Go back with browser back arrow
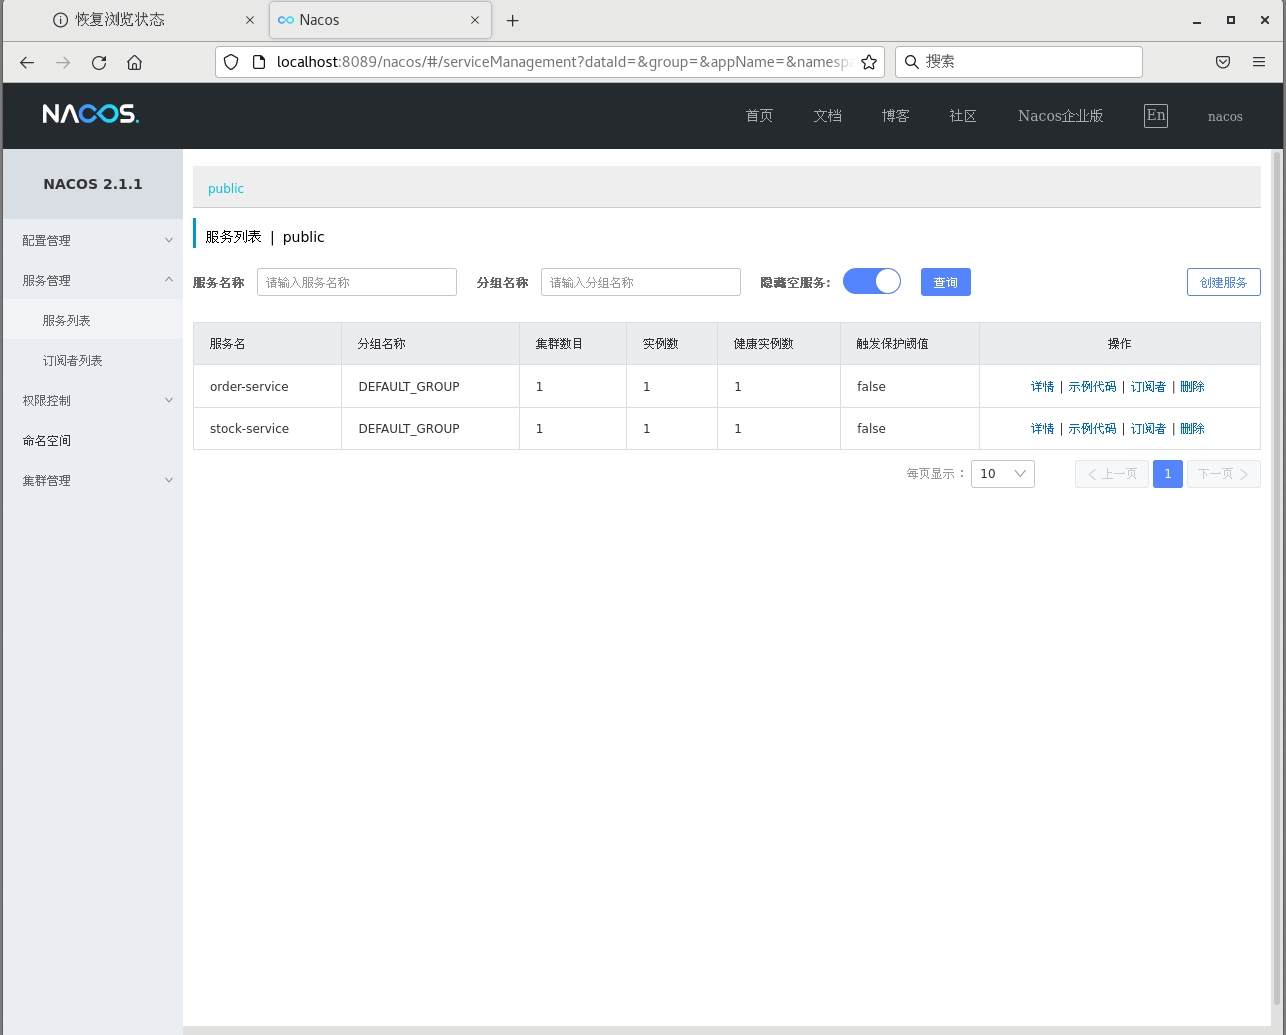Viewport: 1286px width, 1035px height. click(27, 62)
